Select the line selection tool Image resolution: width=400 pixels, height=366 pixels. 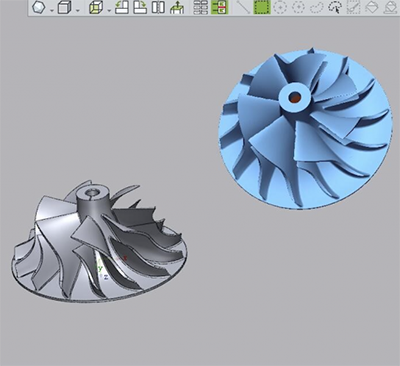(x=243, y=7)
